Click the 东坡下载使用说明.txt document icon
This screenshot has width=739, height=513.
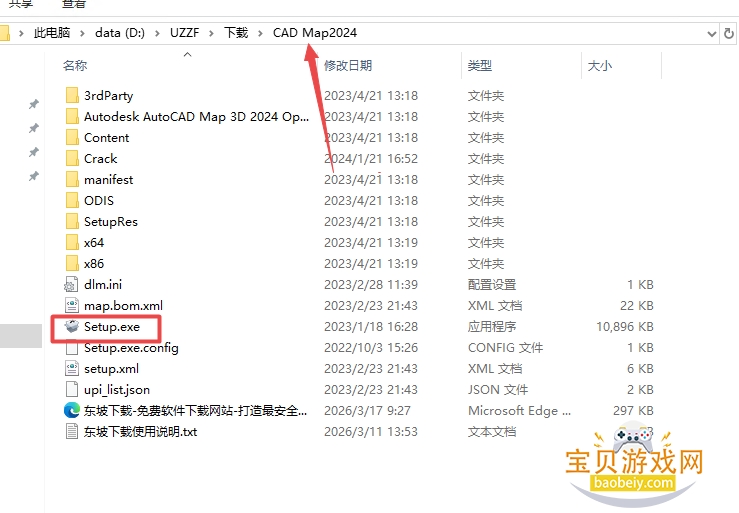(72, 431)
